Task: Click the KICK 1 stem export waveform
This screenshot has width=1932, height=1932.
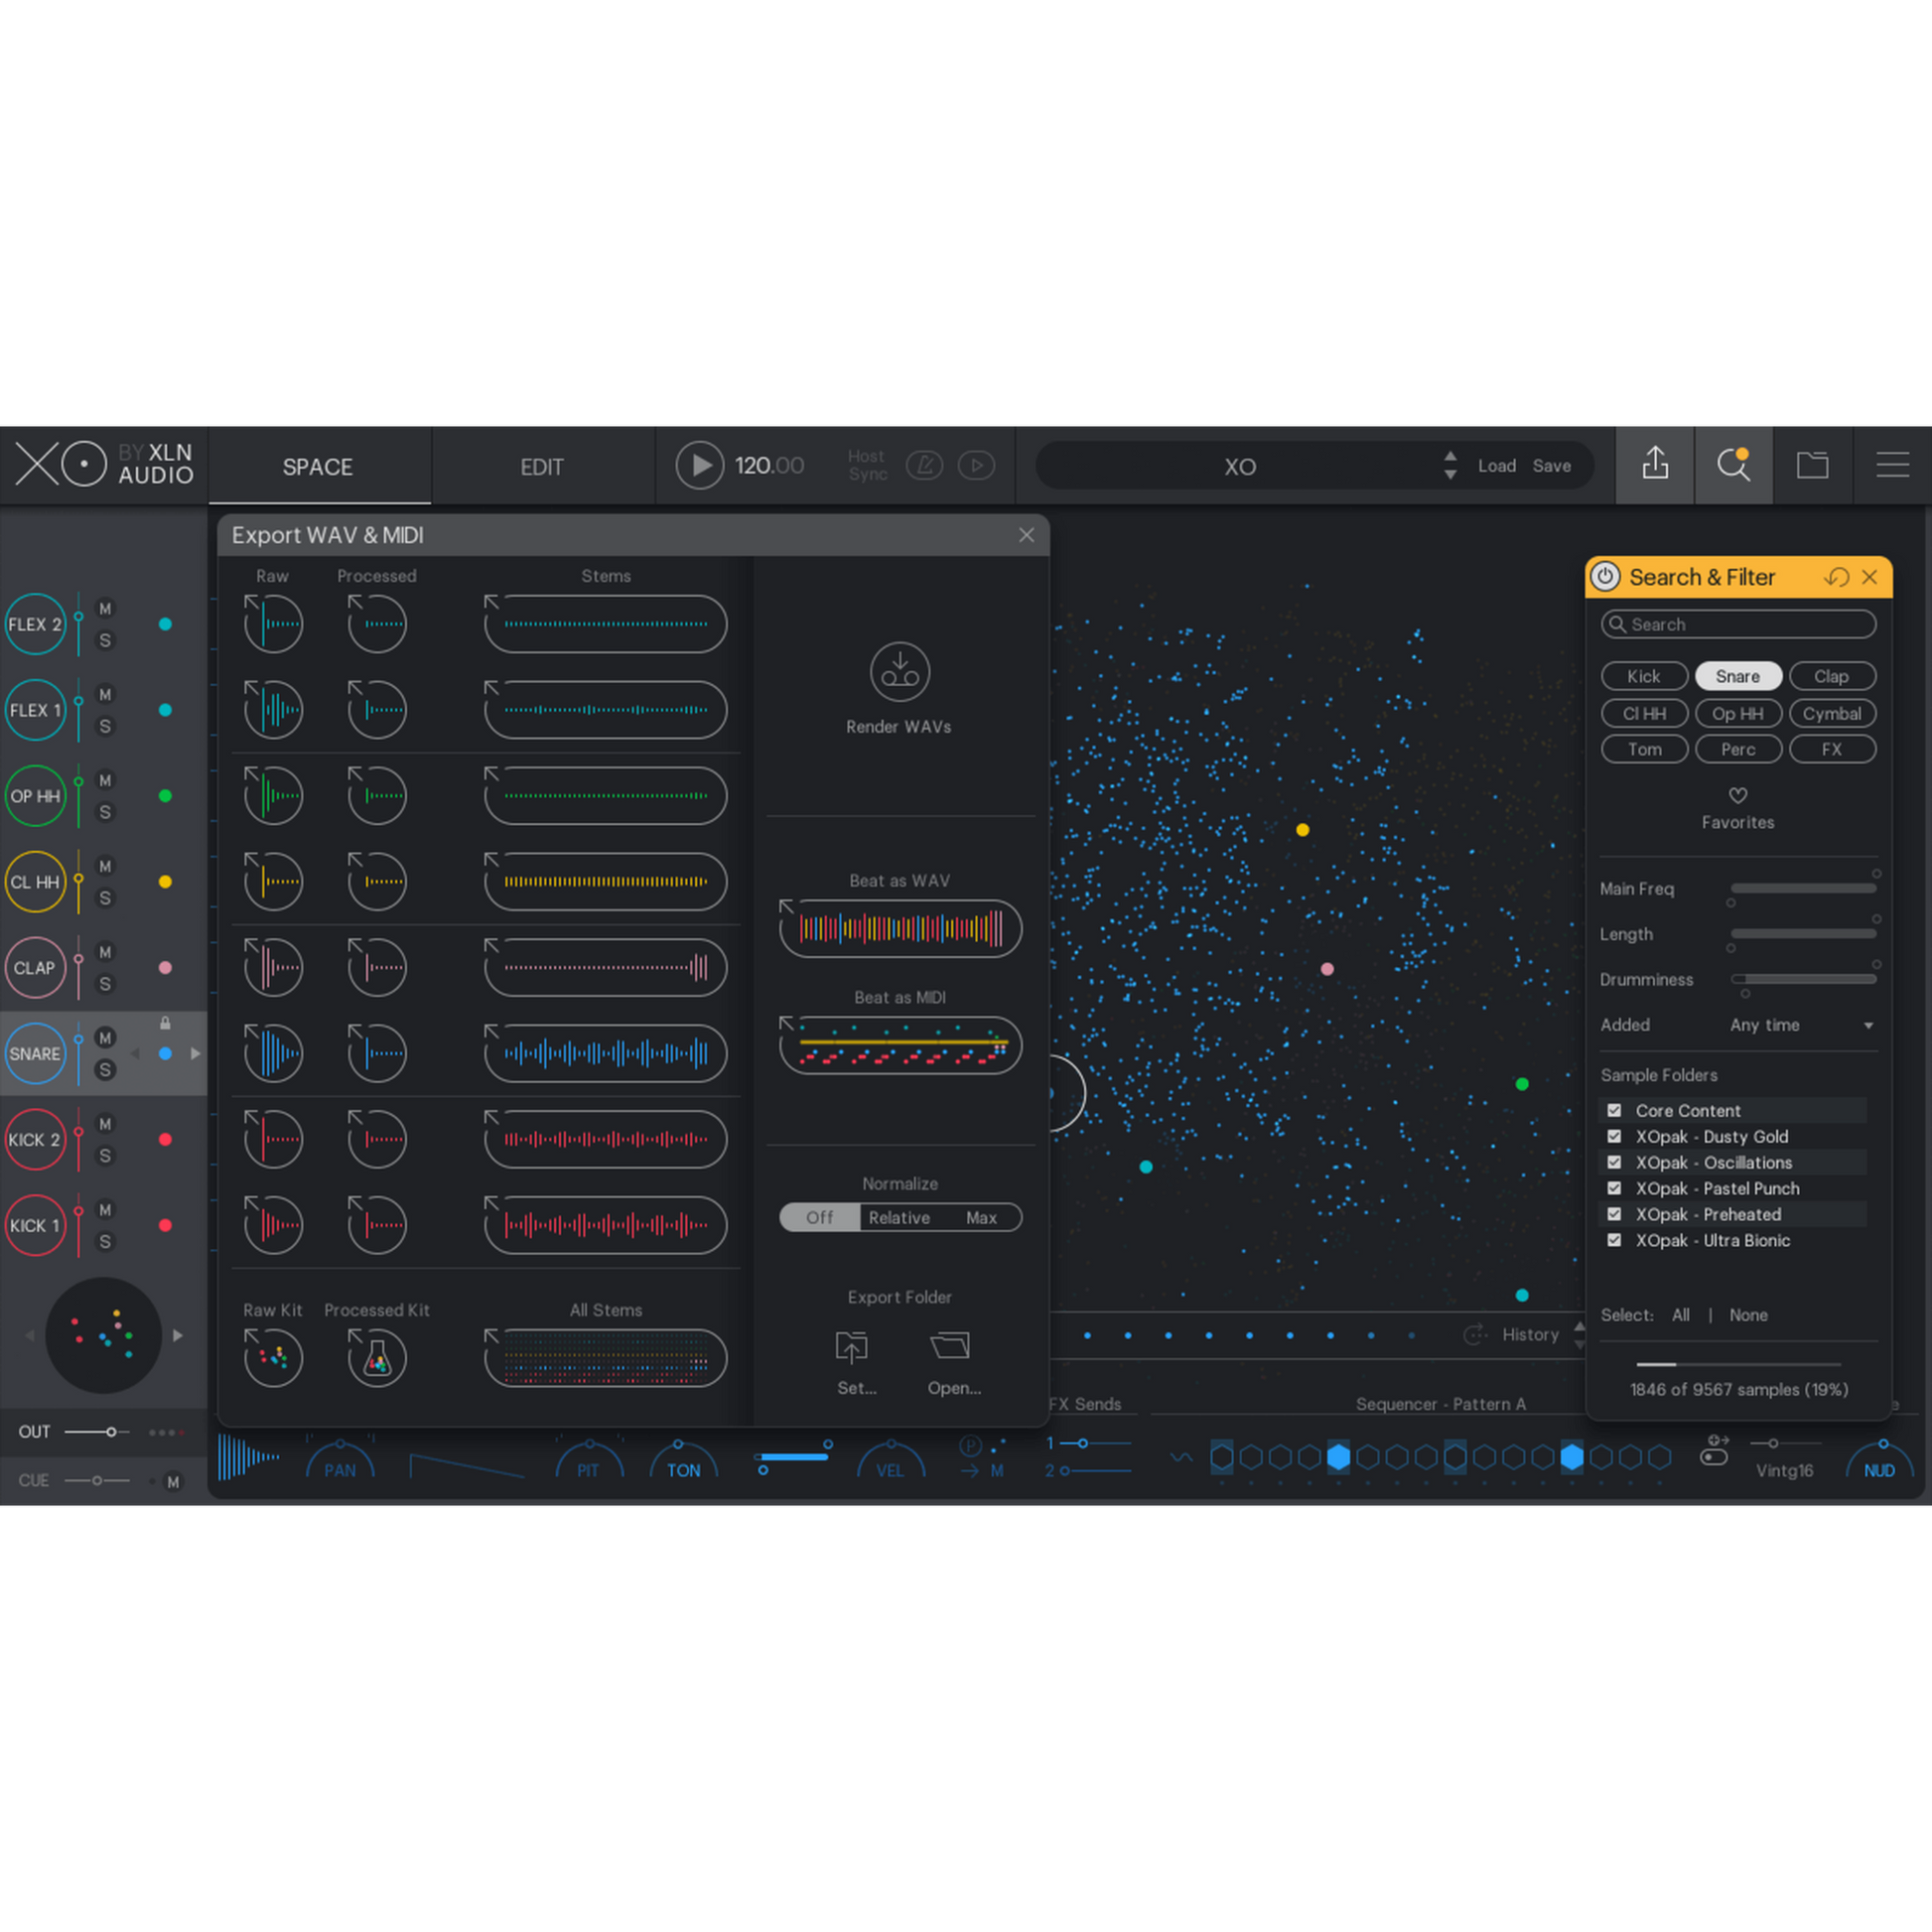Action: coord(606,1225)
